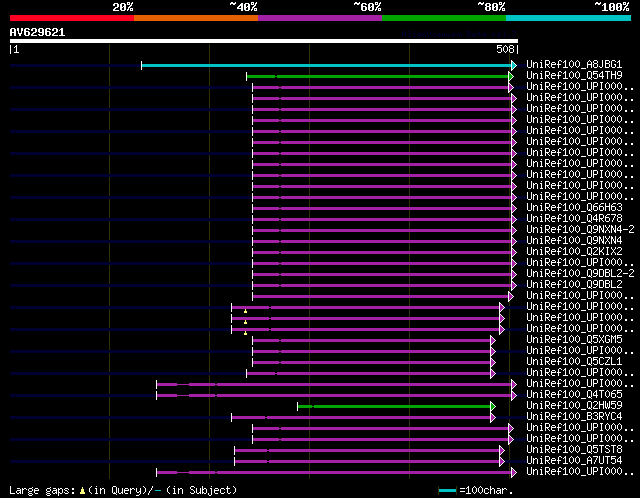640x498 pixels.
Task: Select the UniRef100_A7UT54 label
Action: [x=574, y=461]
